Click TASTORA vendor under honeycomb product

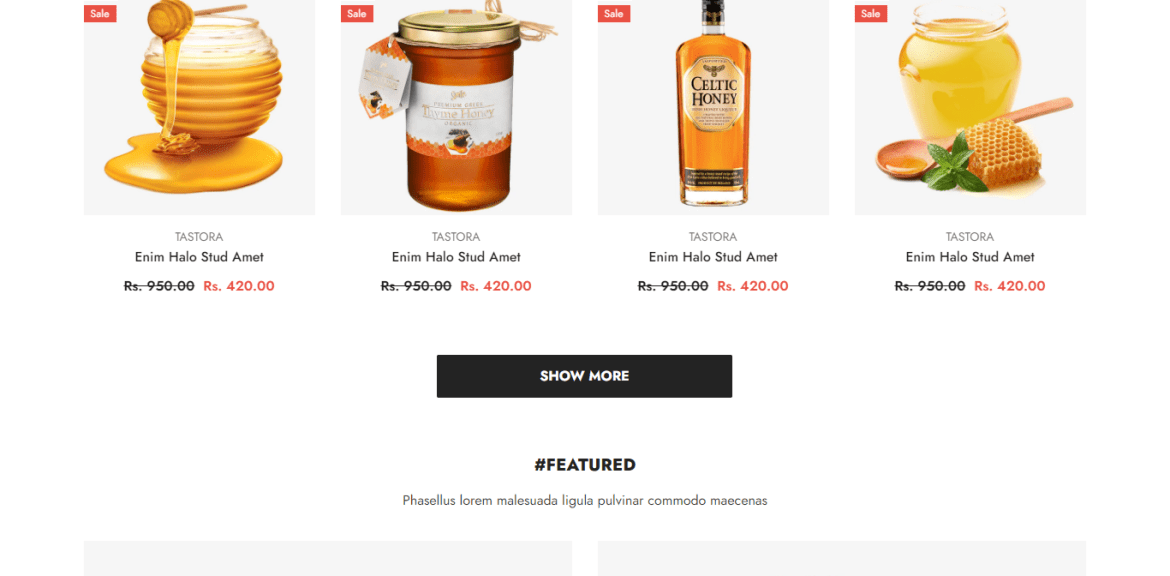970,237
